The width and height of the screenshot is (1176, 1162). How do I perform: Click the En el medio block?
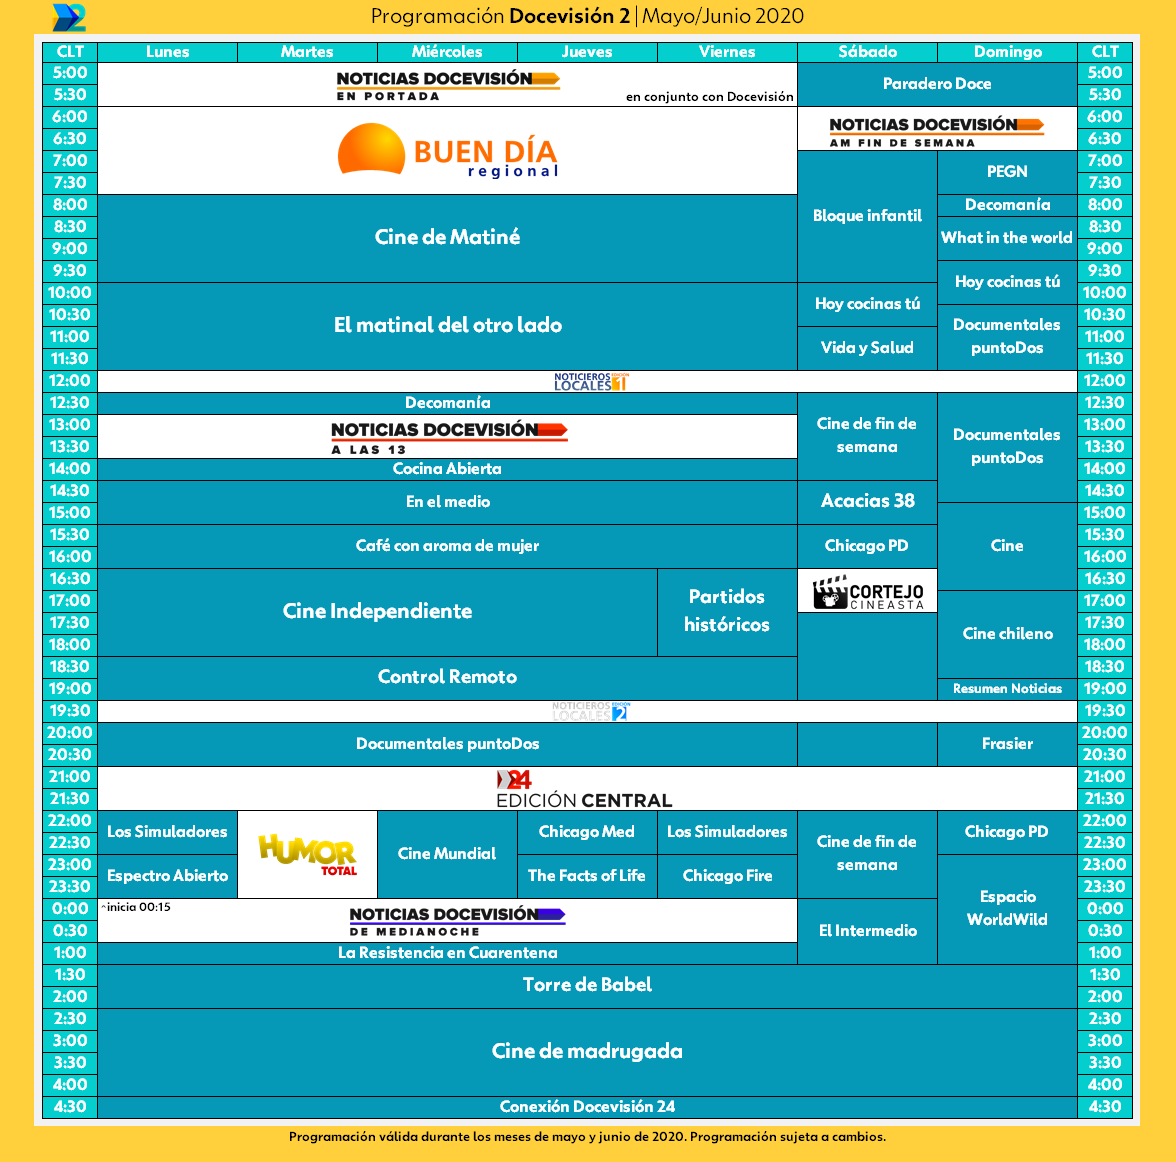point(448,503)
